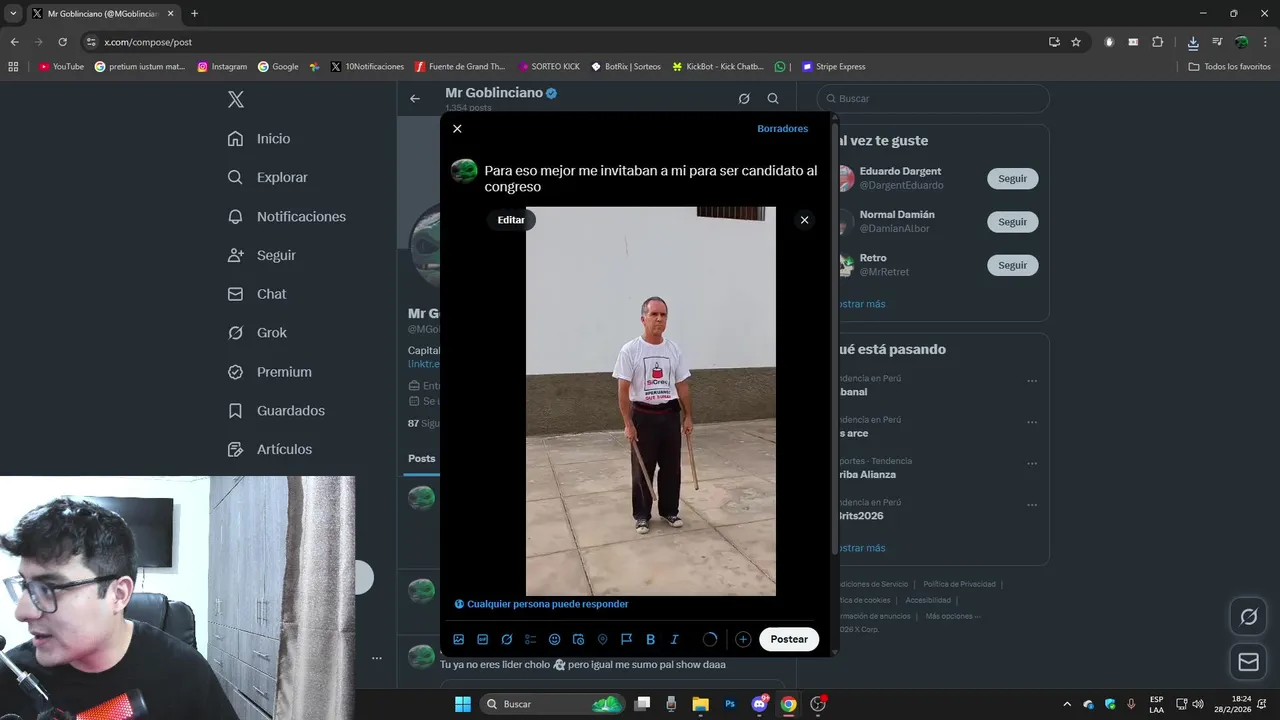Open Chrome tab search dropdown
Screen dimensions: 1280x720
pos(13,14)
